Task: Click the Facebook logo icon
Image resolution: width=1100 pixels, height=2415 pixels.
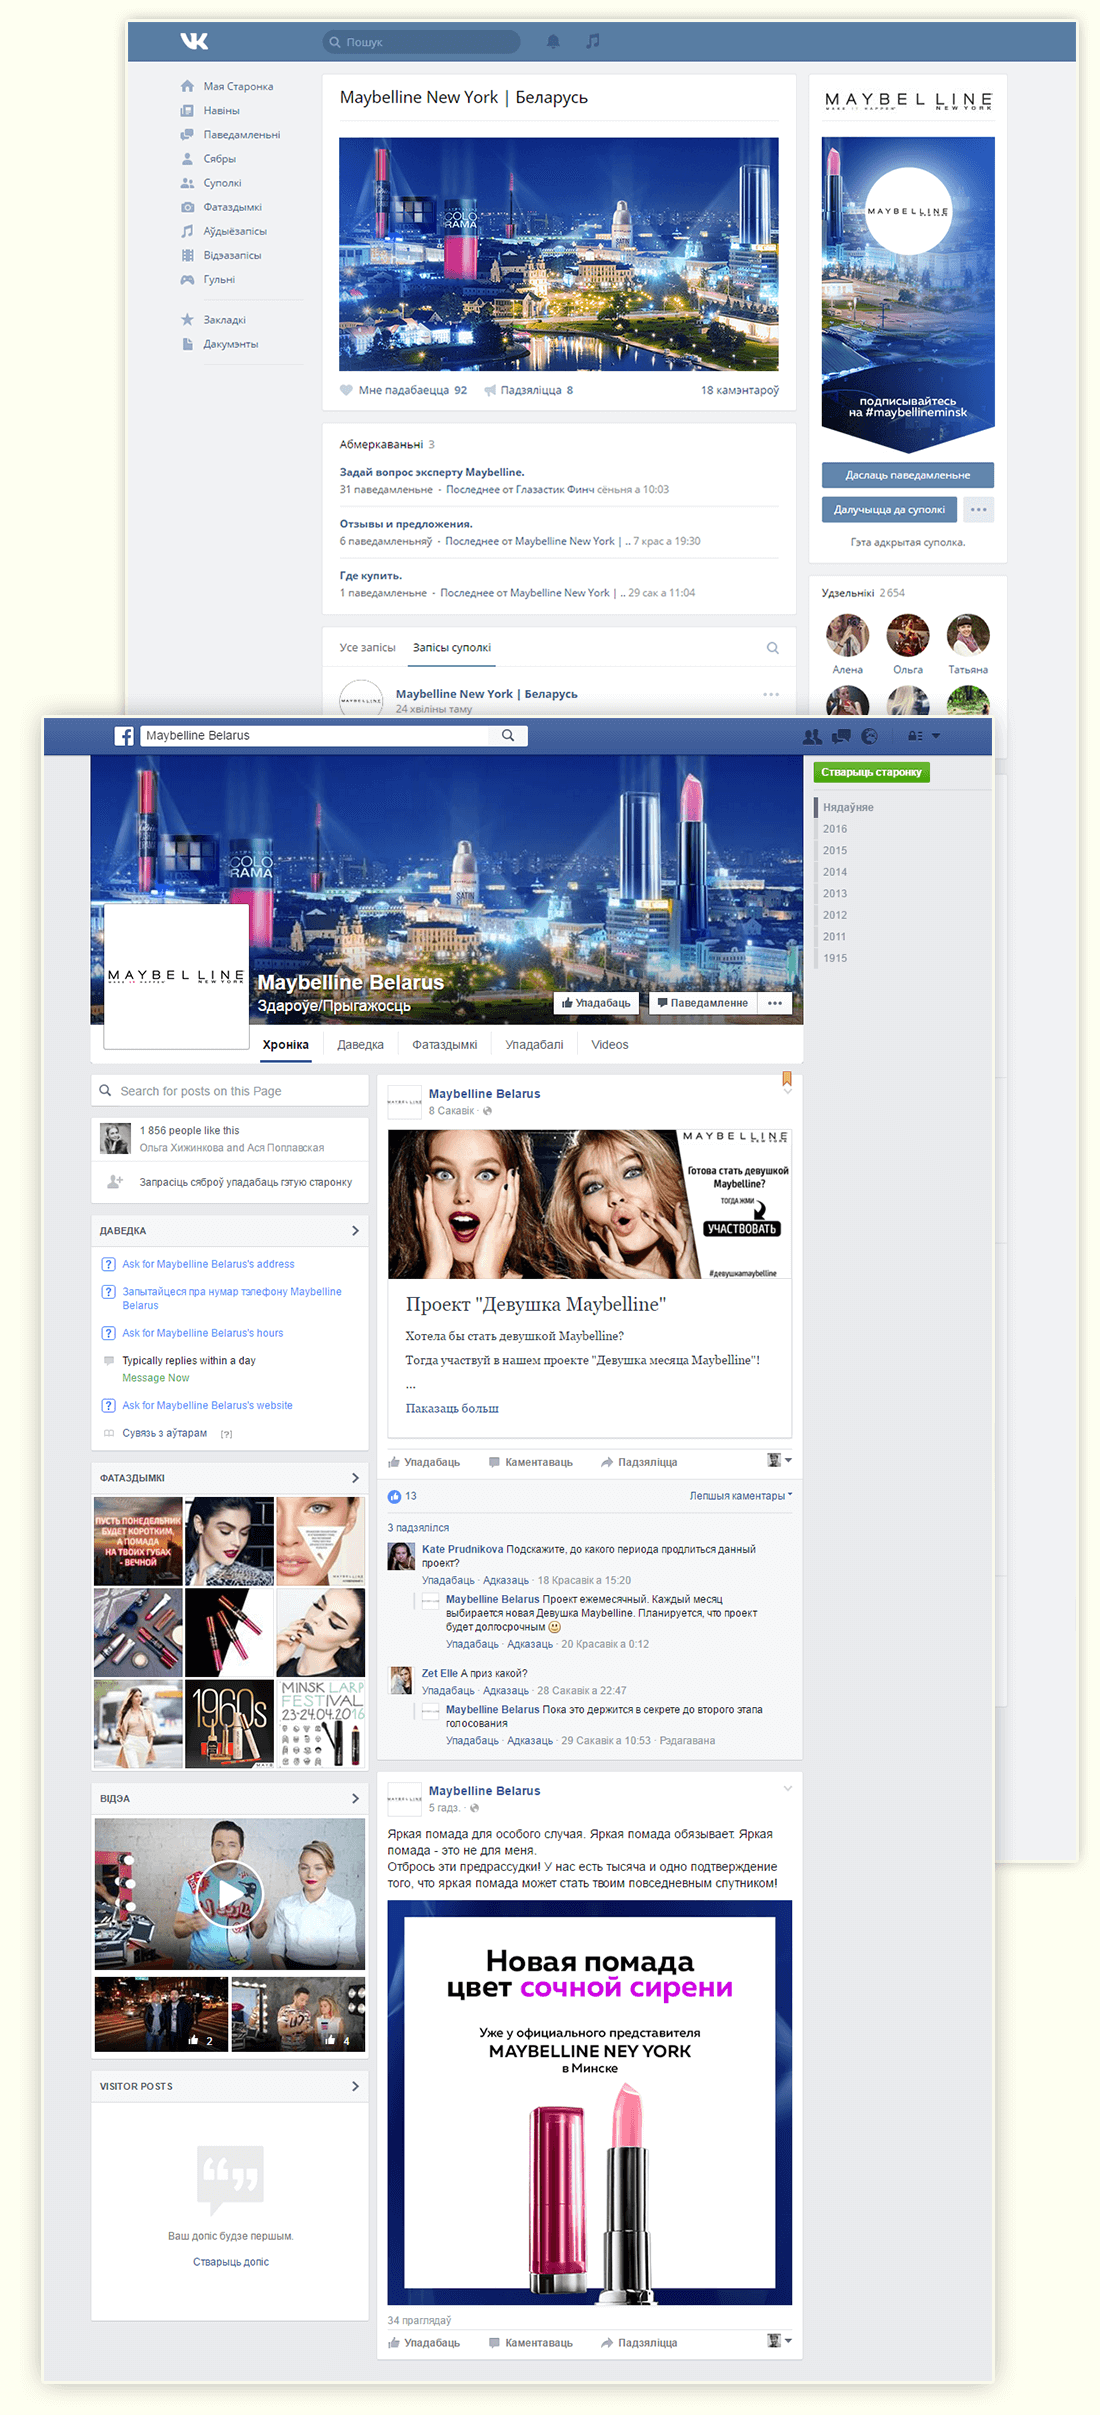Action: click(124, 736)
